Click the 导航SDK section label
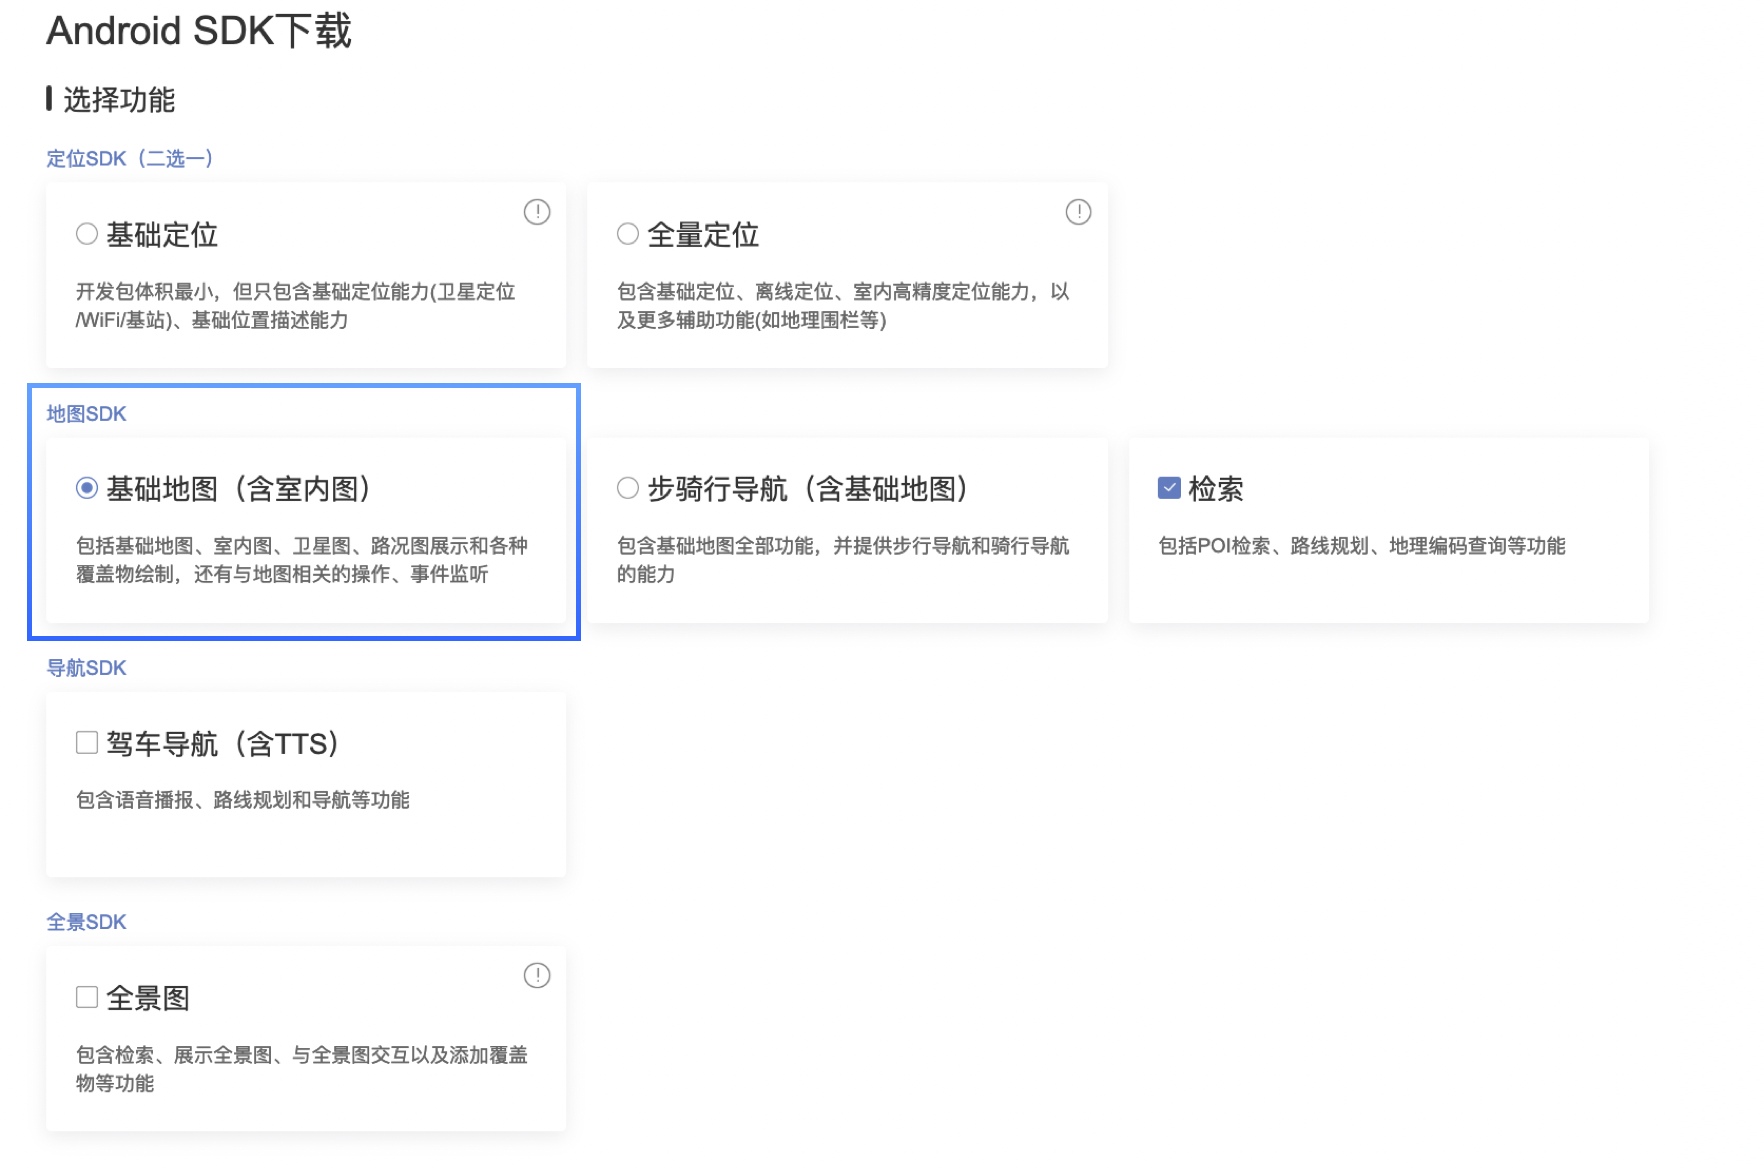Screen dimensions: 1764x1170 click(87, 668)
